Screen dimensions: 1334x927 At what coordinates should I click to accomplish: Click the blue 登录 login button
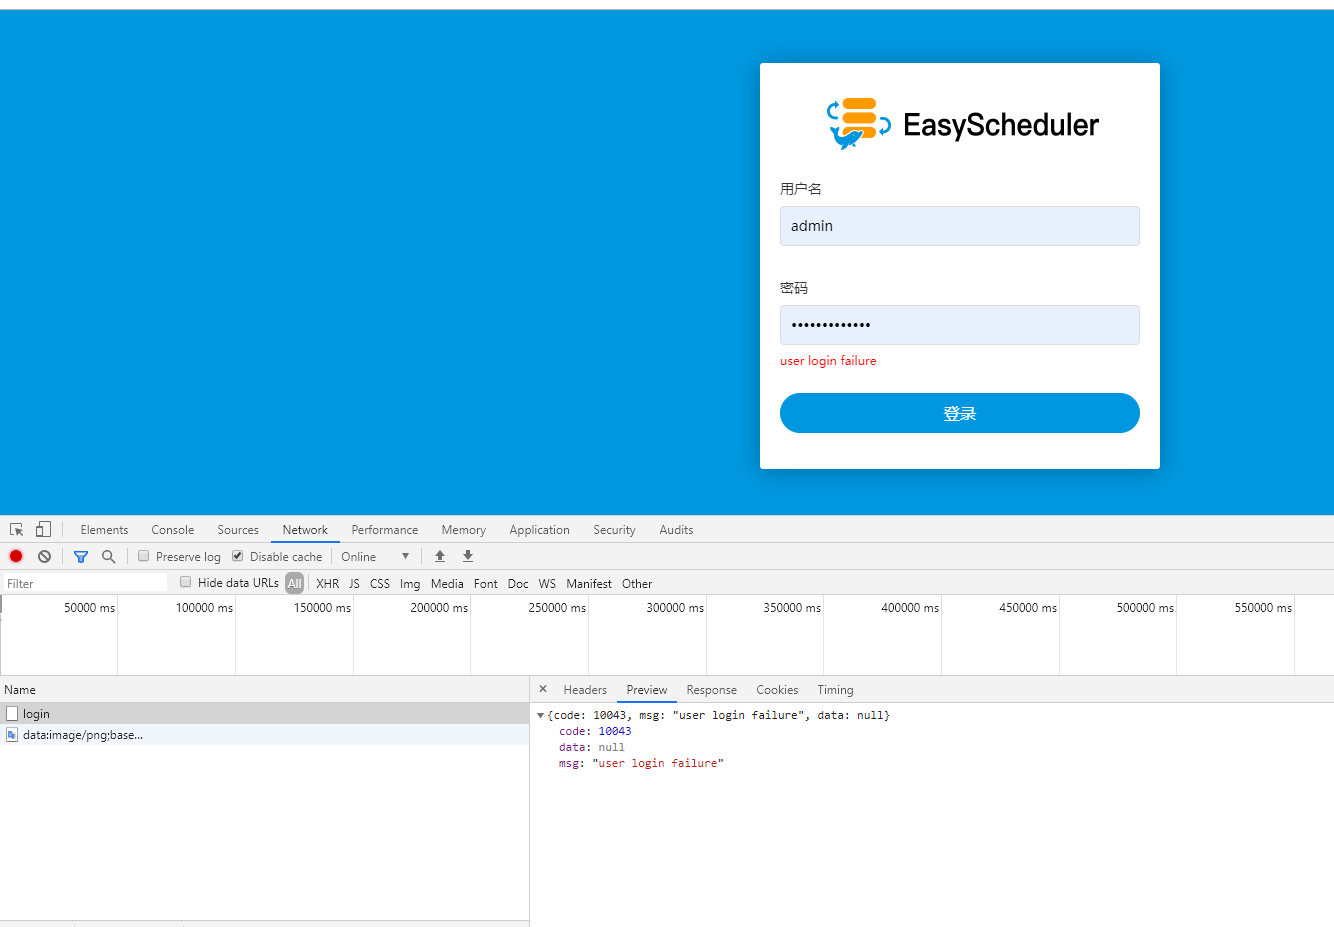pyautogui.click(x=960, y=413)
